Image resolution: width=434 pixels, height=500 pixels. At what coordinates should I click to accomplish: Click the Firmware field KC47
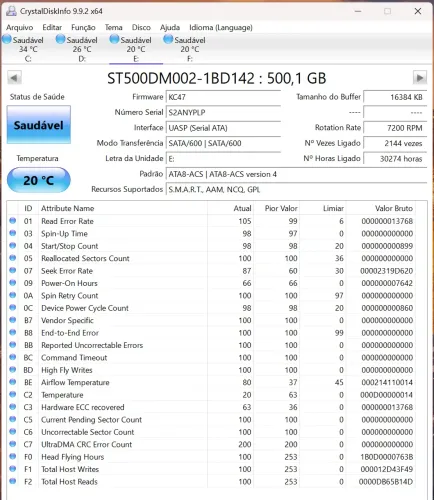click(x=223, y=97)
